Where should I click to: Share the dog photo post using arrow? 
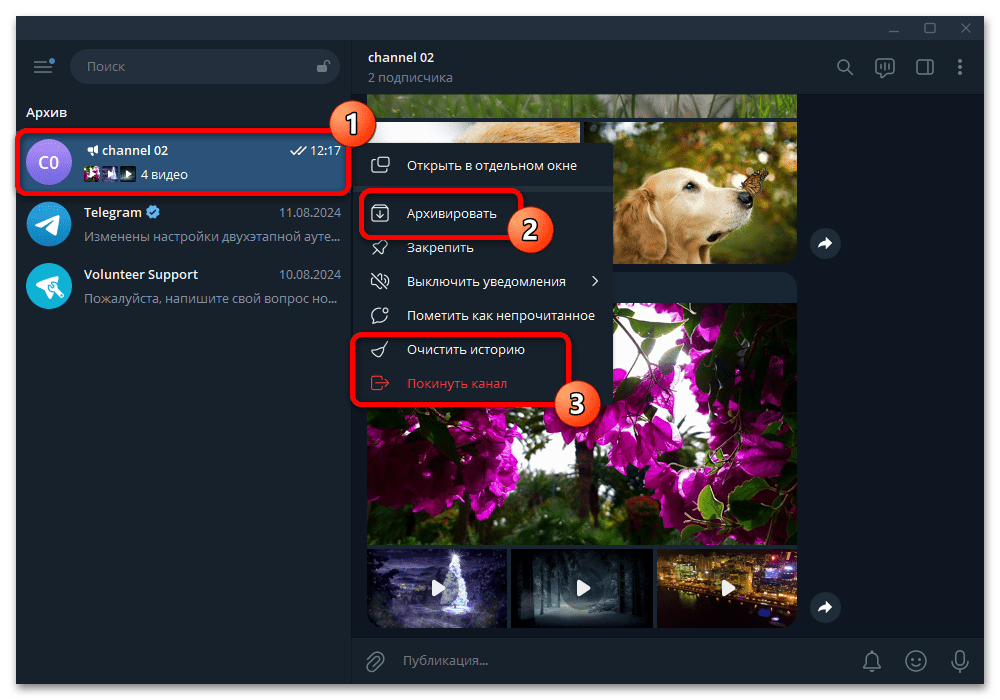825,243
